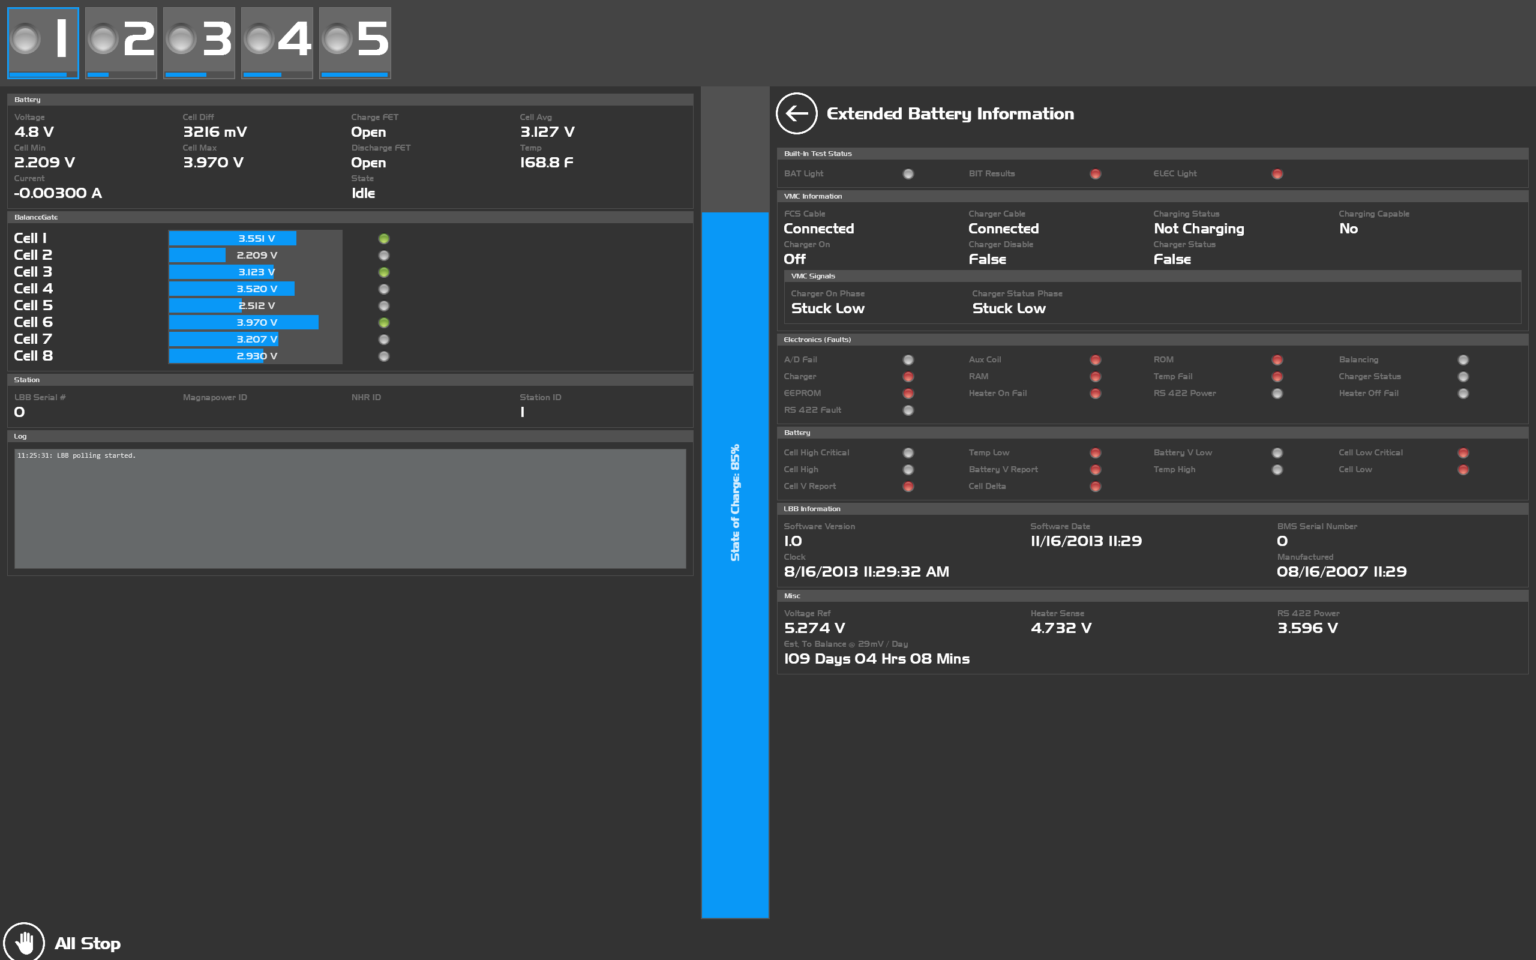Click inside the Log text area

[350, 508]
